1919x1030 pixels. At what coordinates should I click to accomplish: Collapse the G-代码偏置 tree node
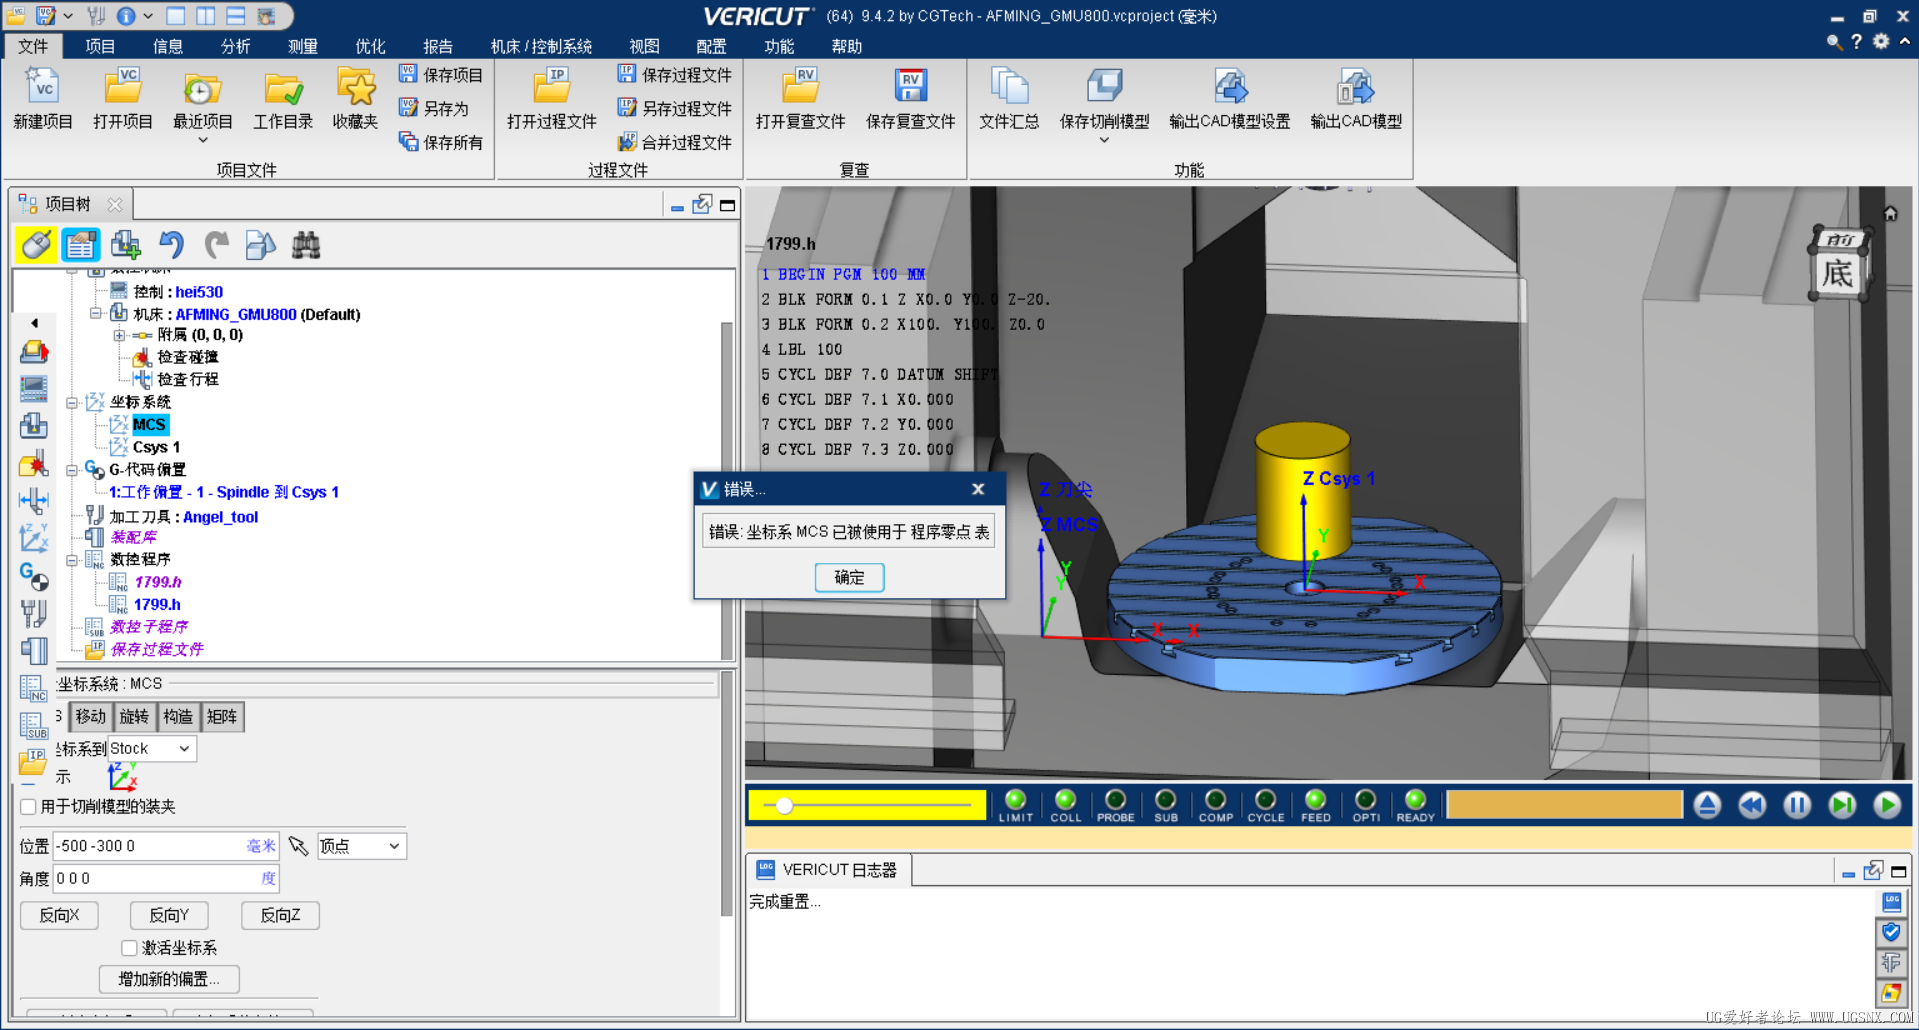point(72,470)
